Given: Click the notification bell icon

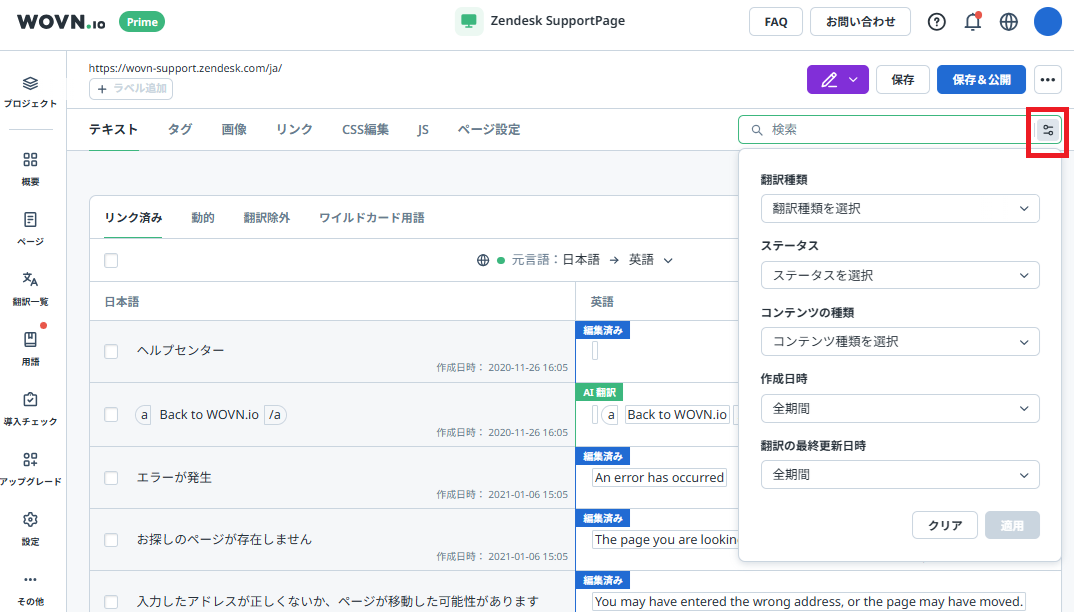Looking at the screenshot, I should (972, 22).
